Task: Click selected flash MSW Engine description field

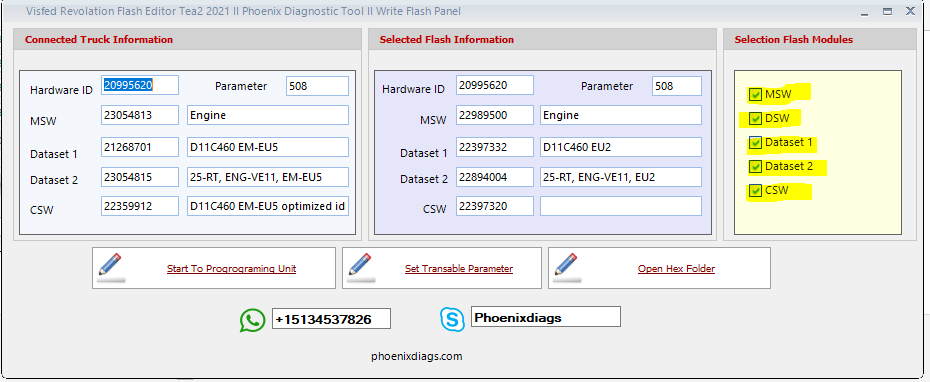Action: click(621, 115)
